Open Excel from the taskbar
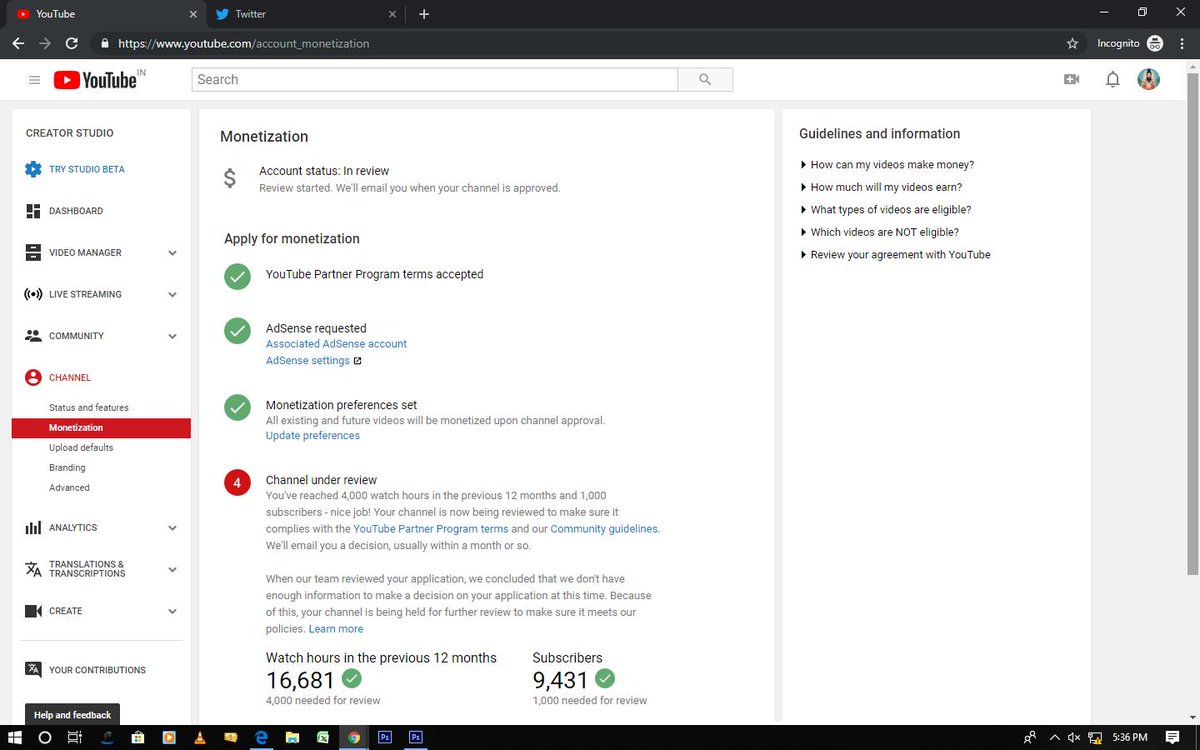Screen dimensions: 1200x750 coord(323,738)
